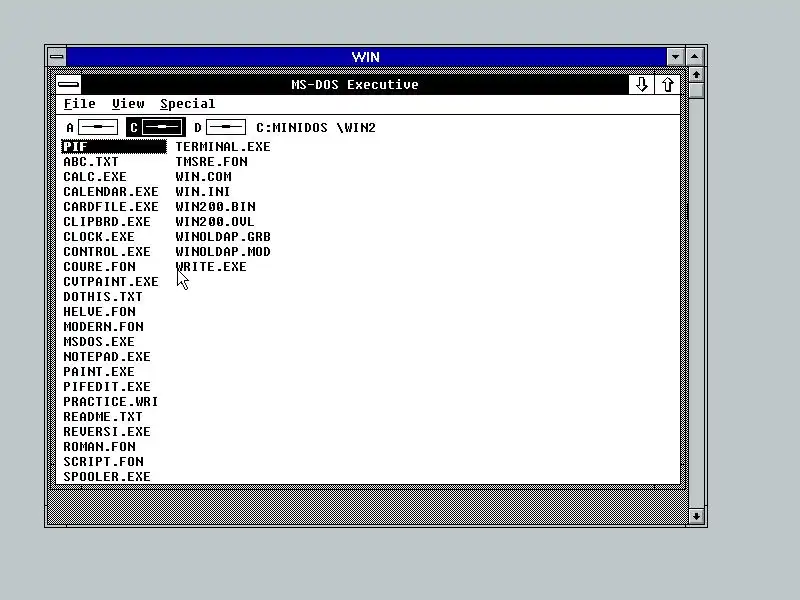The image size is (800, 600).
Task: Select CALC.EXE in the file list
Action: pos(95,177)
